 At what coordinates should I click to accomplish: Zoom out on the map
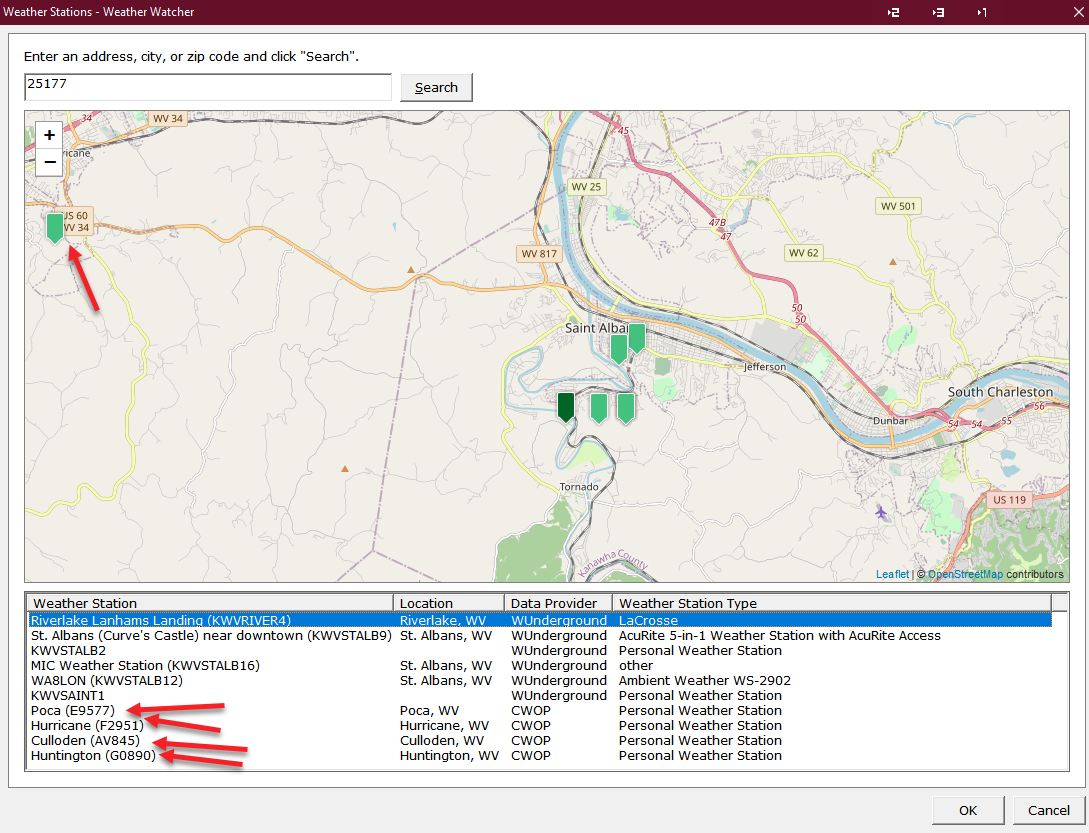49,162
